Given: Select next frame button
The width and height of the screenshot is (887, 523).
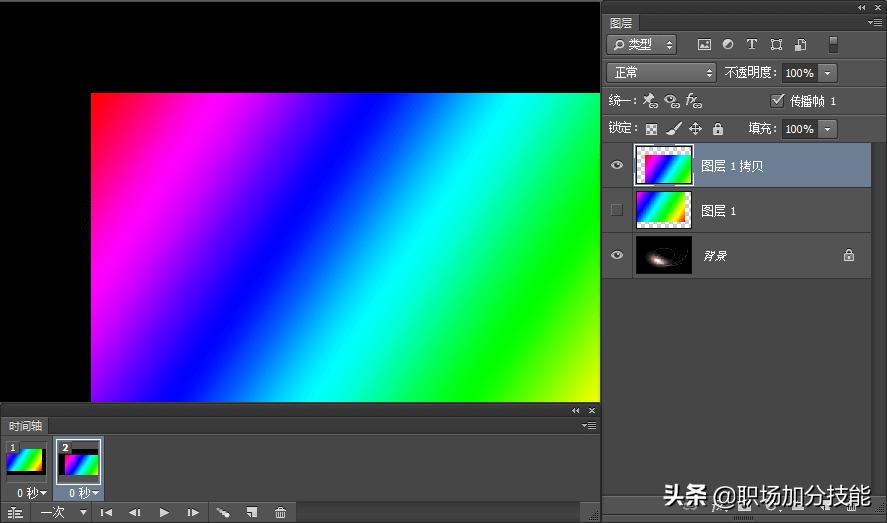Looking at the screenshot, I should [193, 513].
